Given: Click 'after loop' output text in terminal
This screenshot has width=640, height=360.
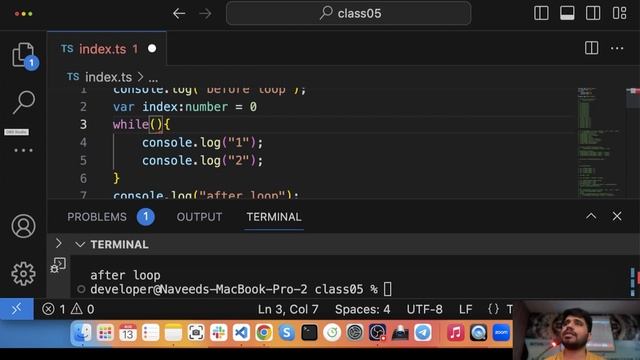Looking at the screenshot, I should point(125,275).
